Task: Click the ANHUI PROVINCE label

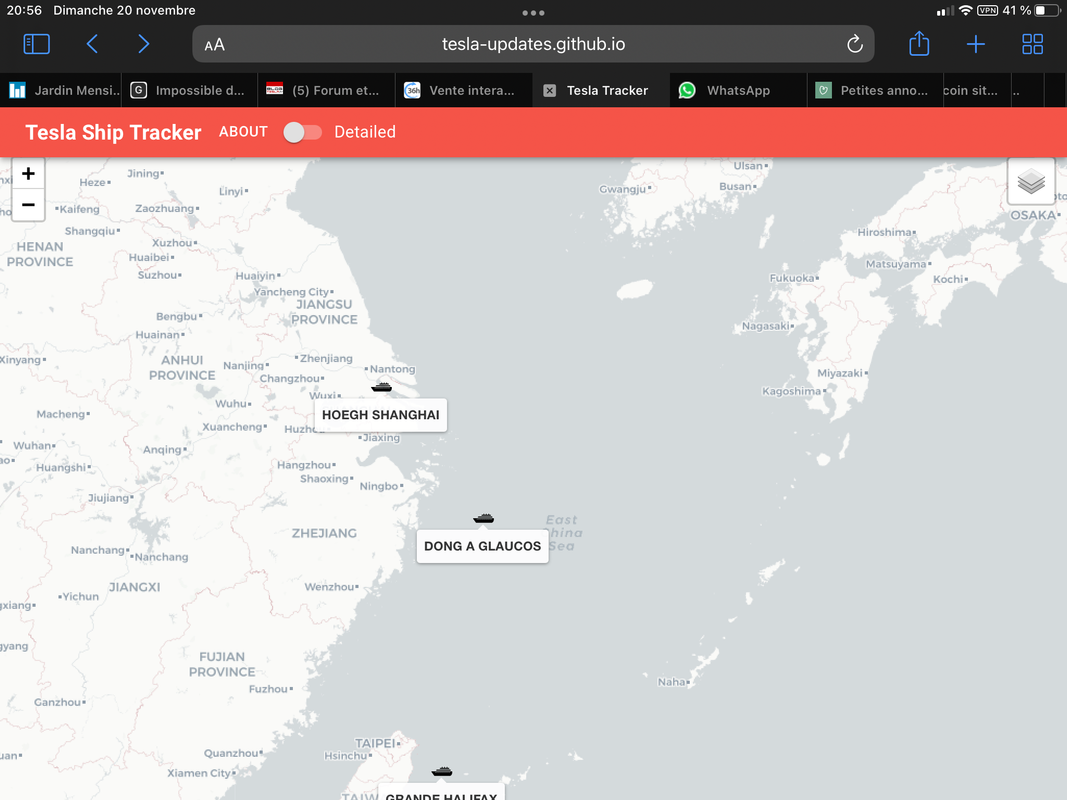Action: [182, 368]
